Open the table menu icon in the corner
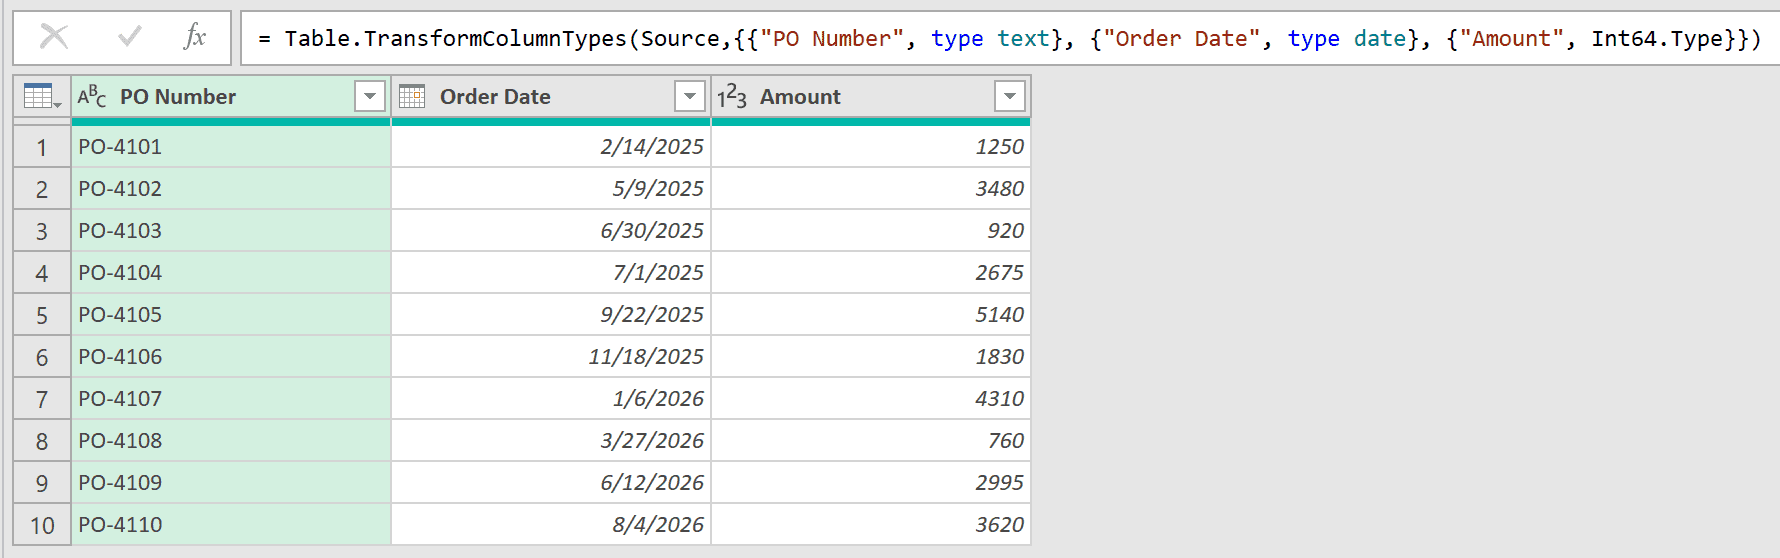Screen dimensions: 1780x558 [42, 97]
